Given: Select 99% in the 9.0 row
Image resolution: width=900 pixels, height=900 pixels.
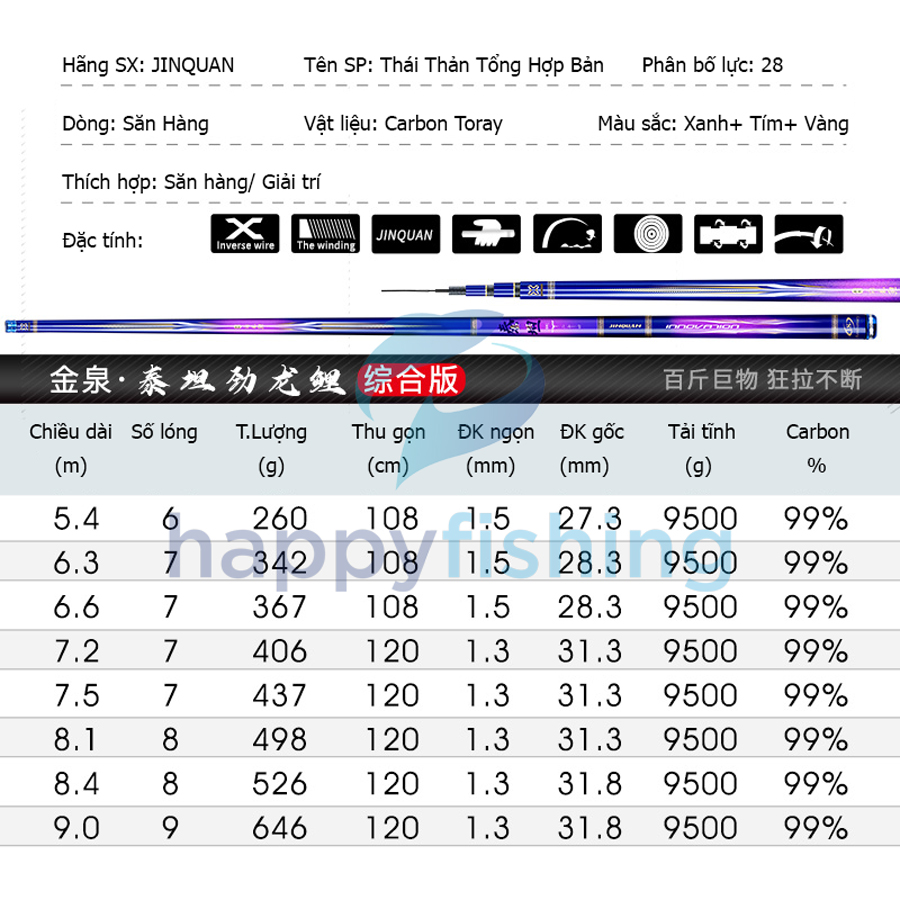Looking at the screenshot, I should tap(816, 828).
